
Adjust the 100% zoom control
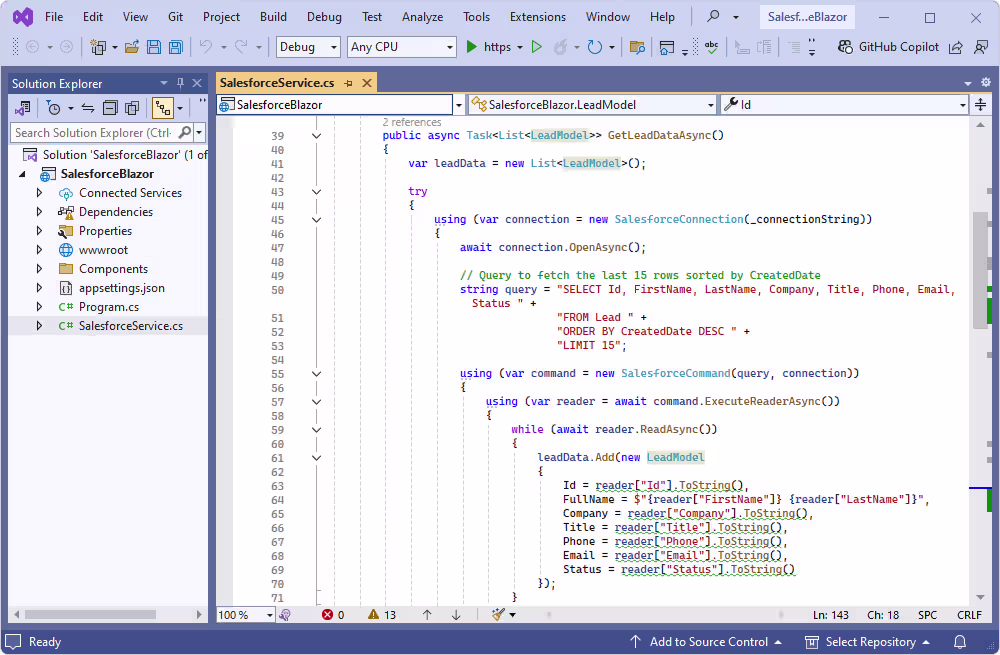[243, 614]
